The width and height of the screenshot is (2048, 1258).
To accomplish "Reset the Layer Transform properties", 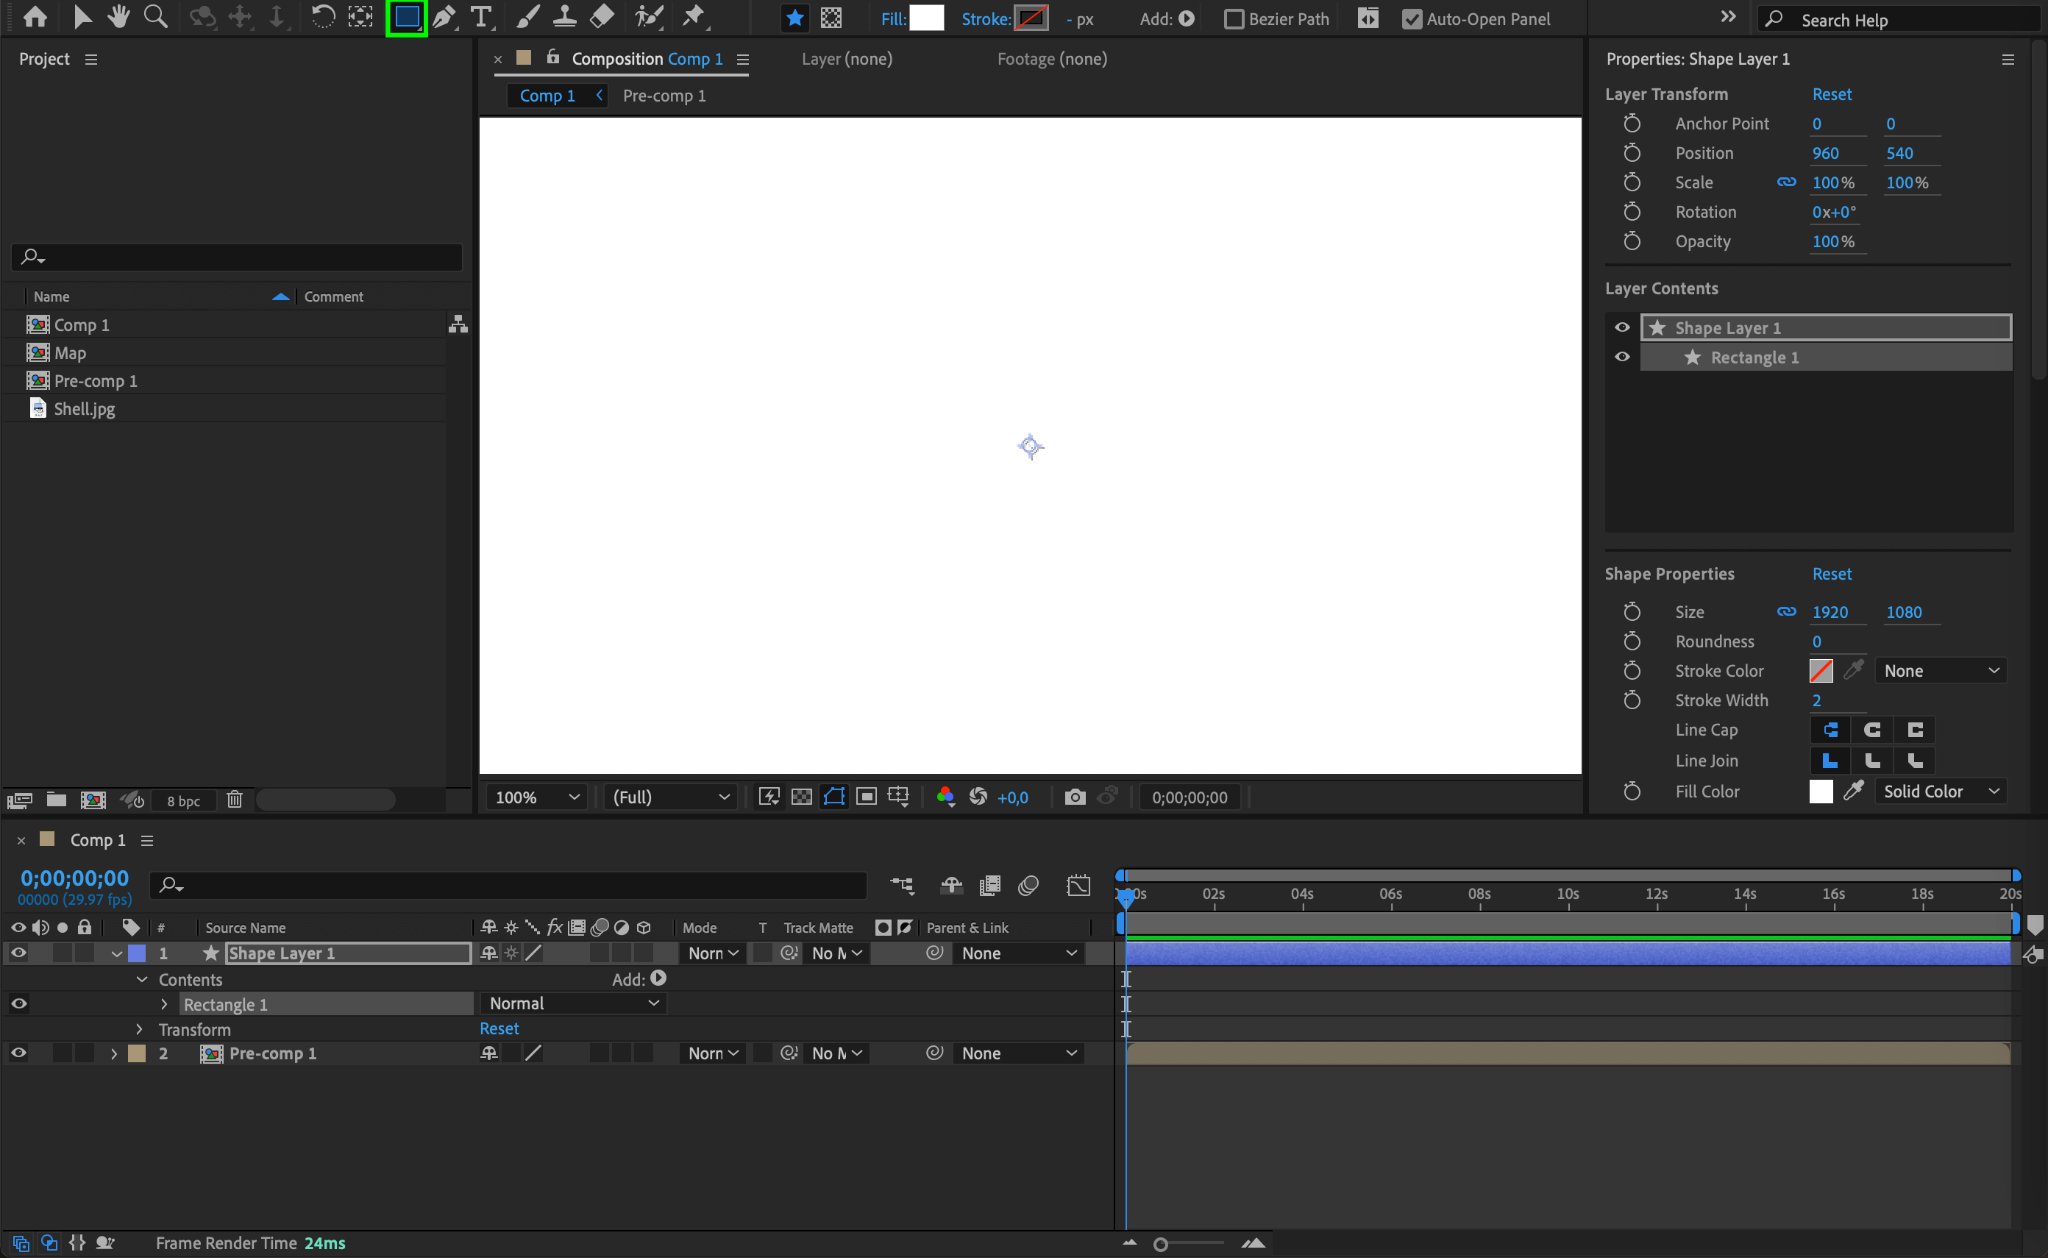I will pyautogui.click(x=1831, y=94).
